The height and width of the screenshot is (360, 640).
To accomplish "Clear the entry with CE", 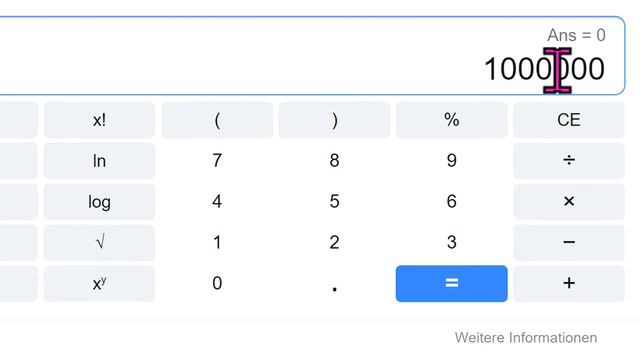I will (569, 120).
